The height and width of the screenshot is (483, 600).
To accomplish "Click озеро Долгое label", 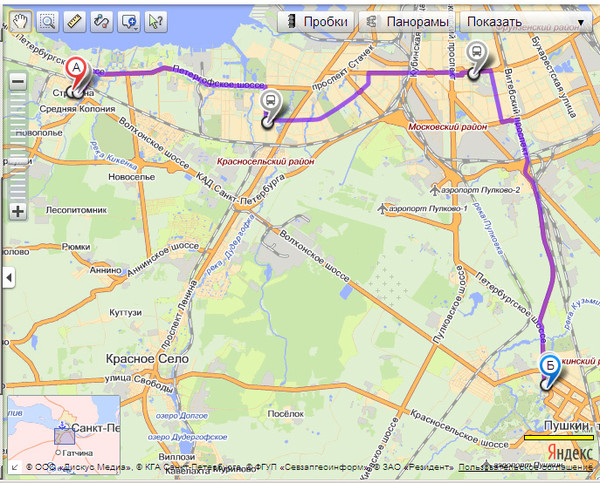I will (x=182, y=416).
